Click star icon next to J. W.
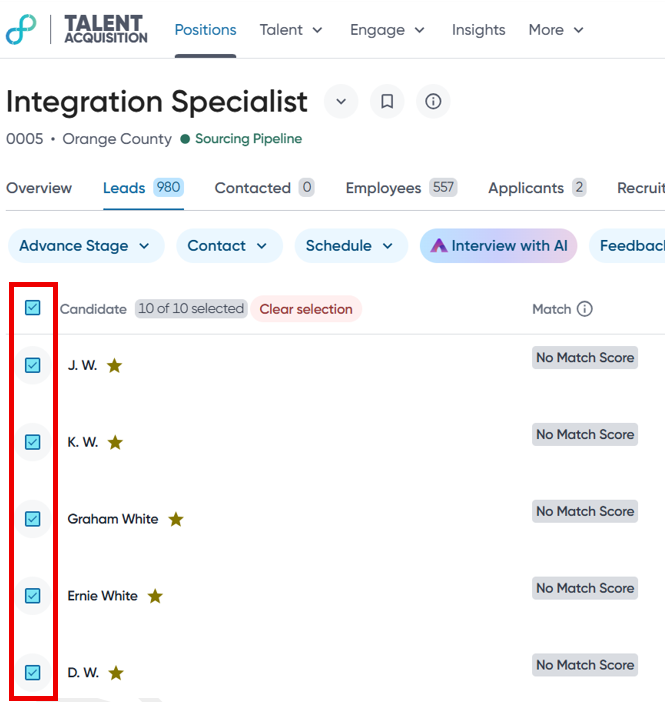The image size is (667, 702). click(114, 366)
